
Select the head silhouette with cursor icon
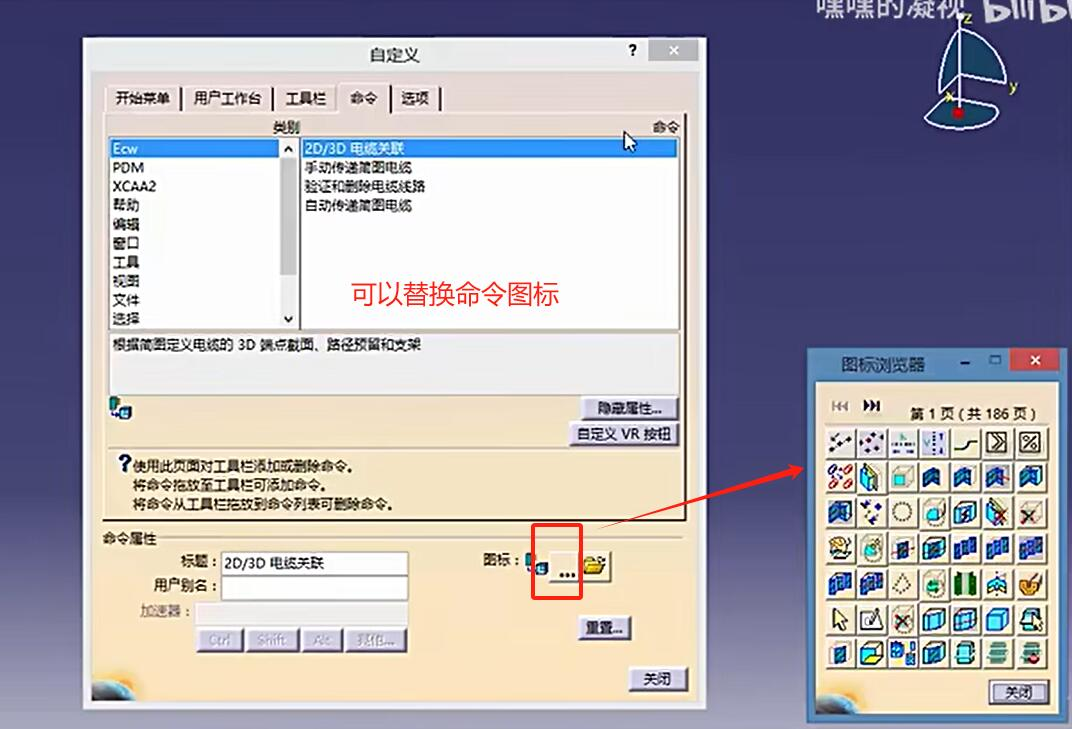1030,620
